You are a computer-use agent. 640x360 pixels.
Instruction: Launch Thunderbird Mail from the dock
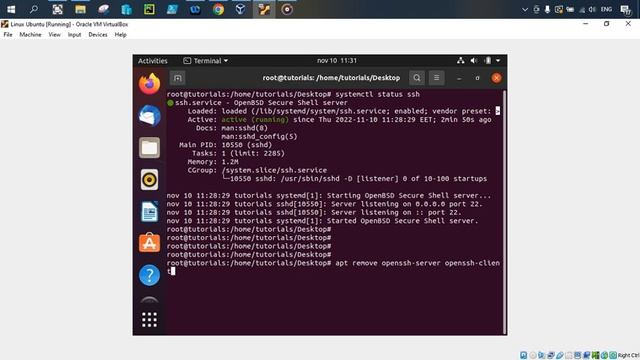149,116
